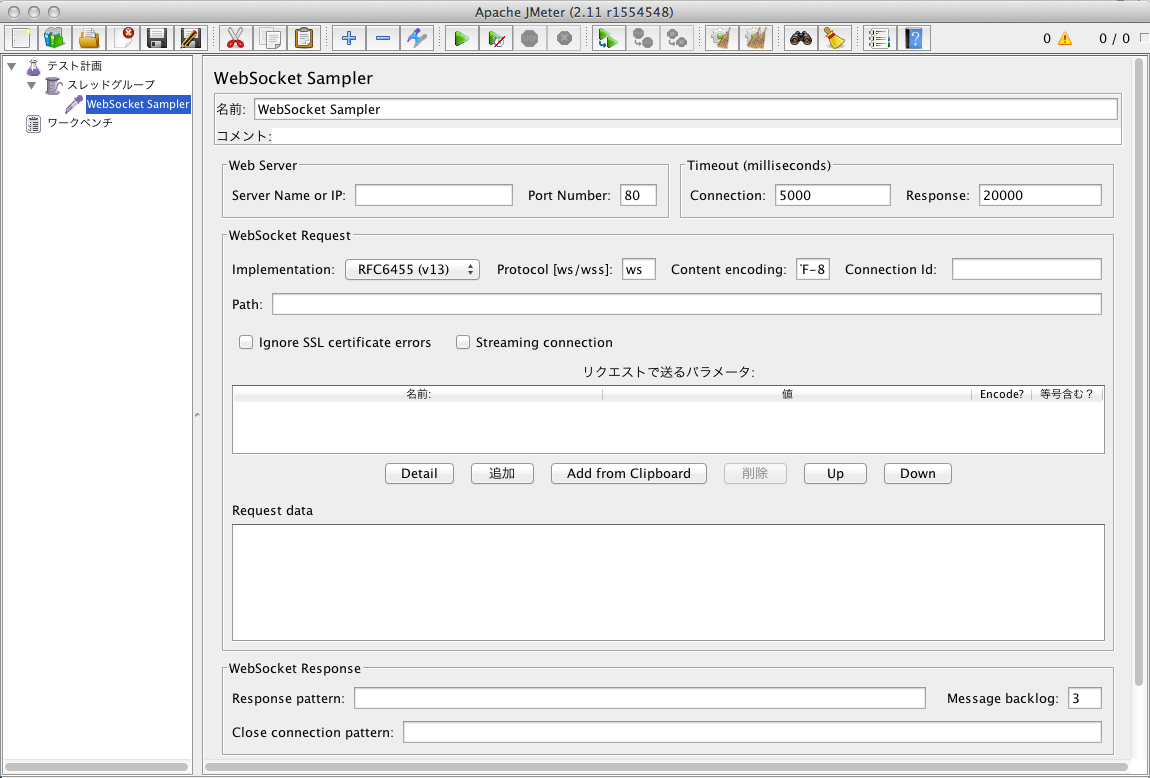Enable Streaming connection
Viewport: 1150px width, 778px height.
coord(463,342)
